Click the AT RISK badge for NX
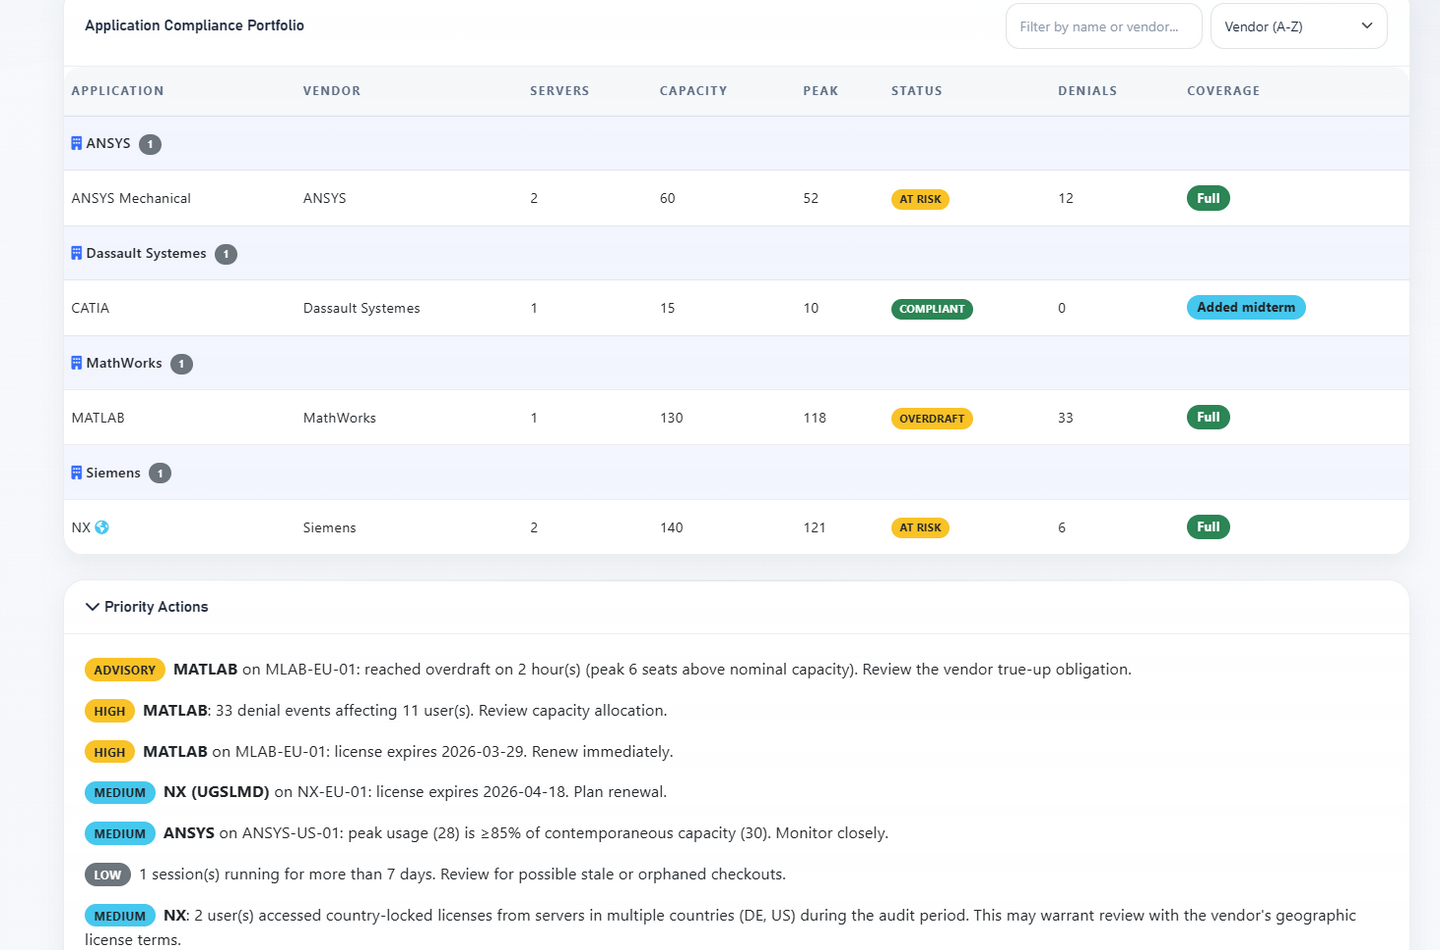This screenshot has width=1440, height=950. [x=920, y=528]
